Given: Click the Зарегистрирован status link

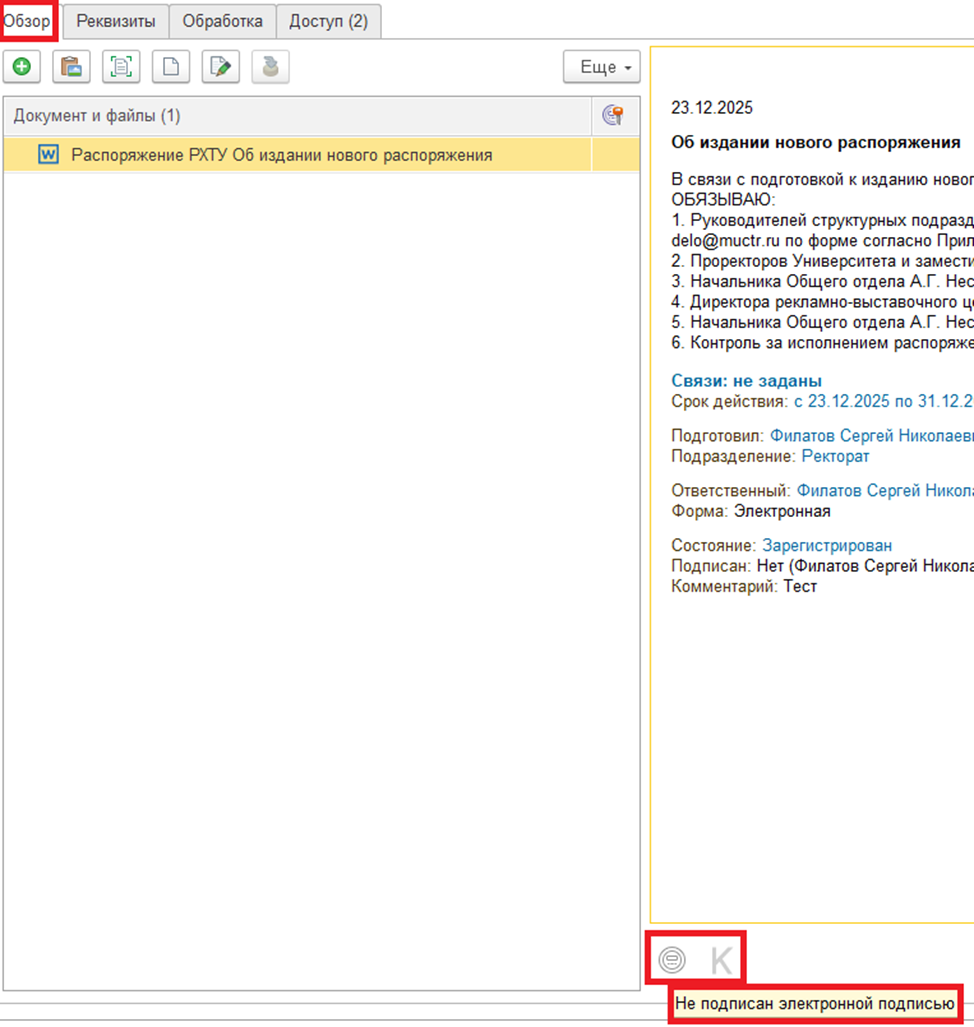Looking at the screenshot, I should [827, 546].
